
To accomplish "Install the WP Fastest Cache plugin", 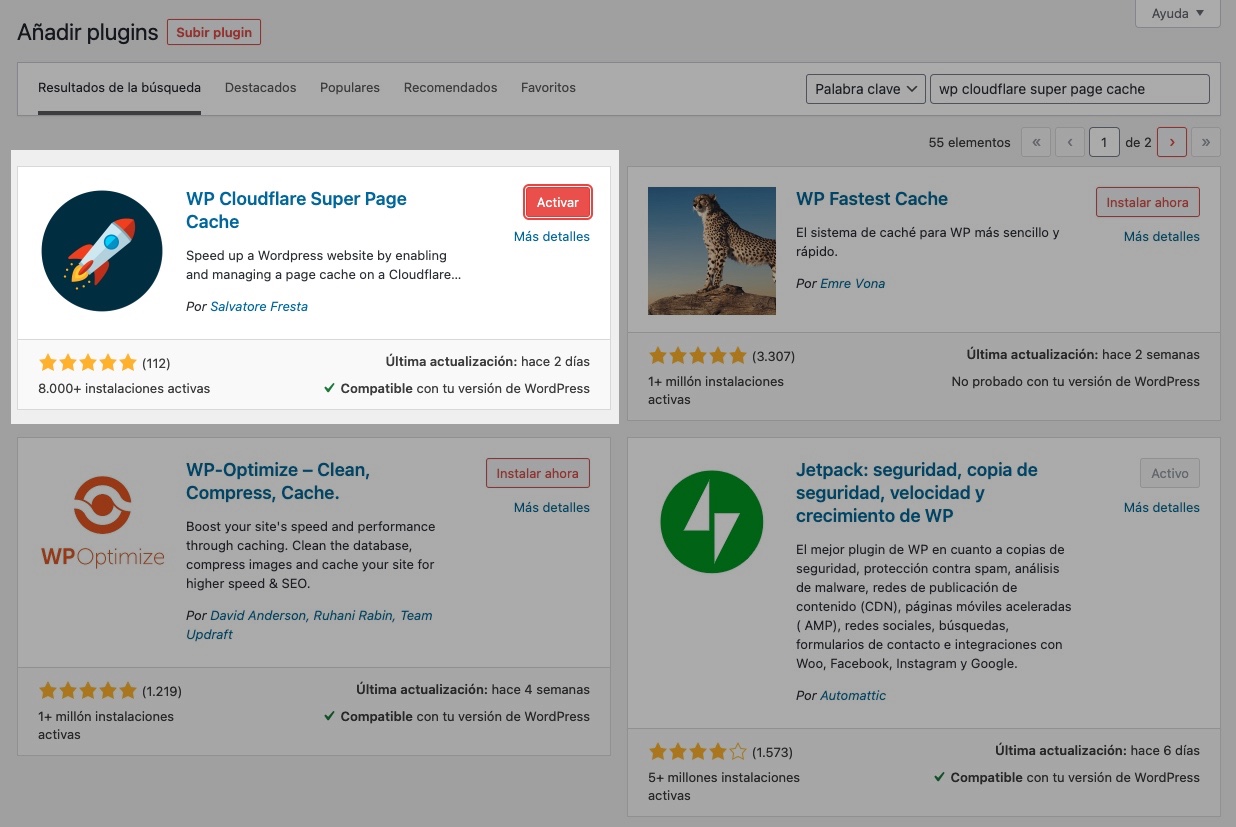I will point(1147,202).
